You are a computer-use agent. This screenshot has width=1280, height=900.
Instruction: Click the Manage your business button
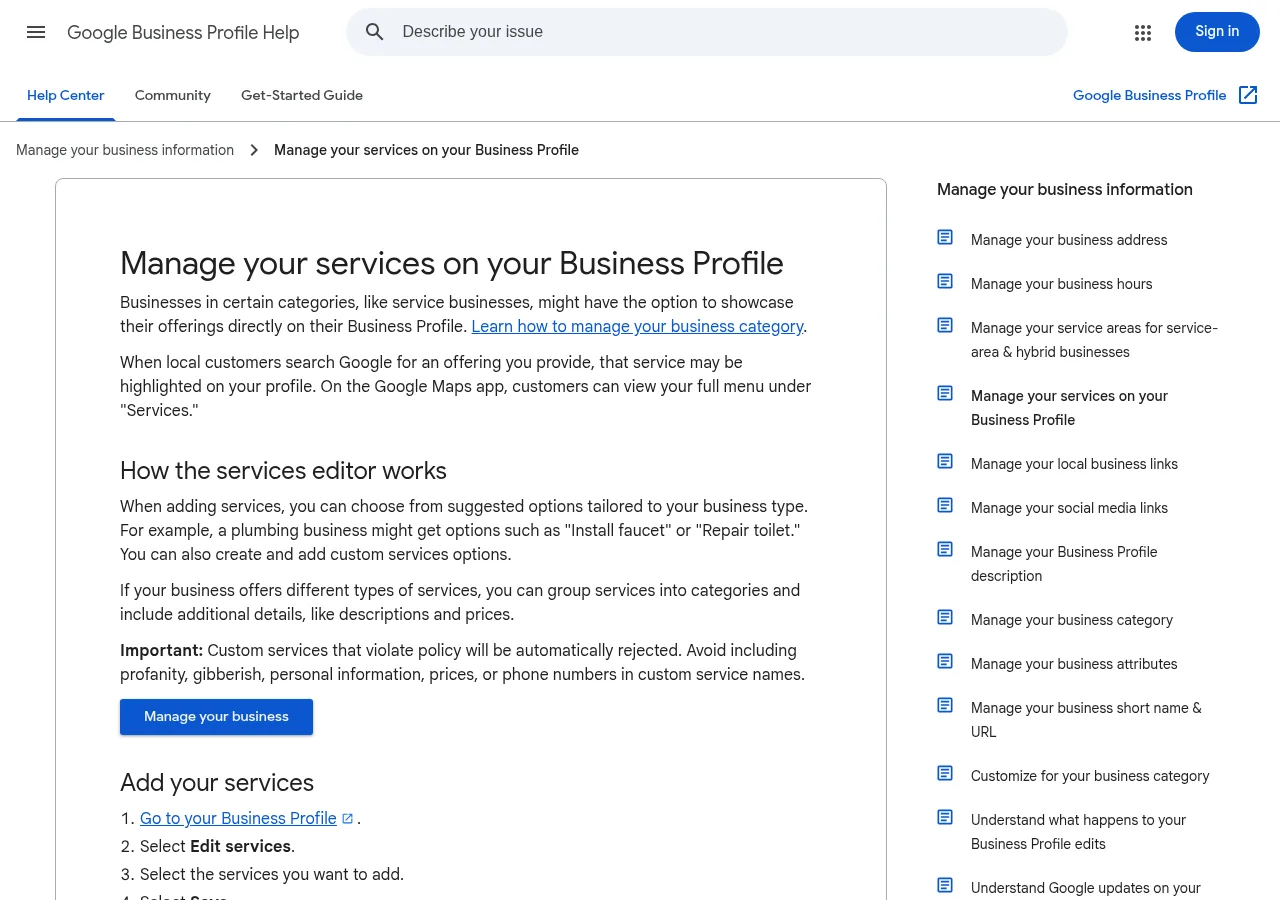216,717
